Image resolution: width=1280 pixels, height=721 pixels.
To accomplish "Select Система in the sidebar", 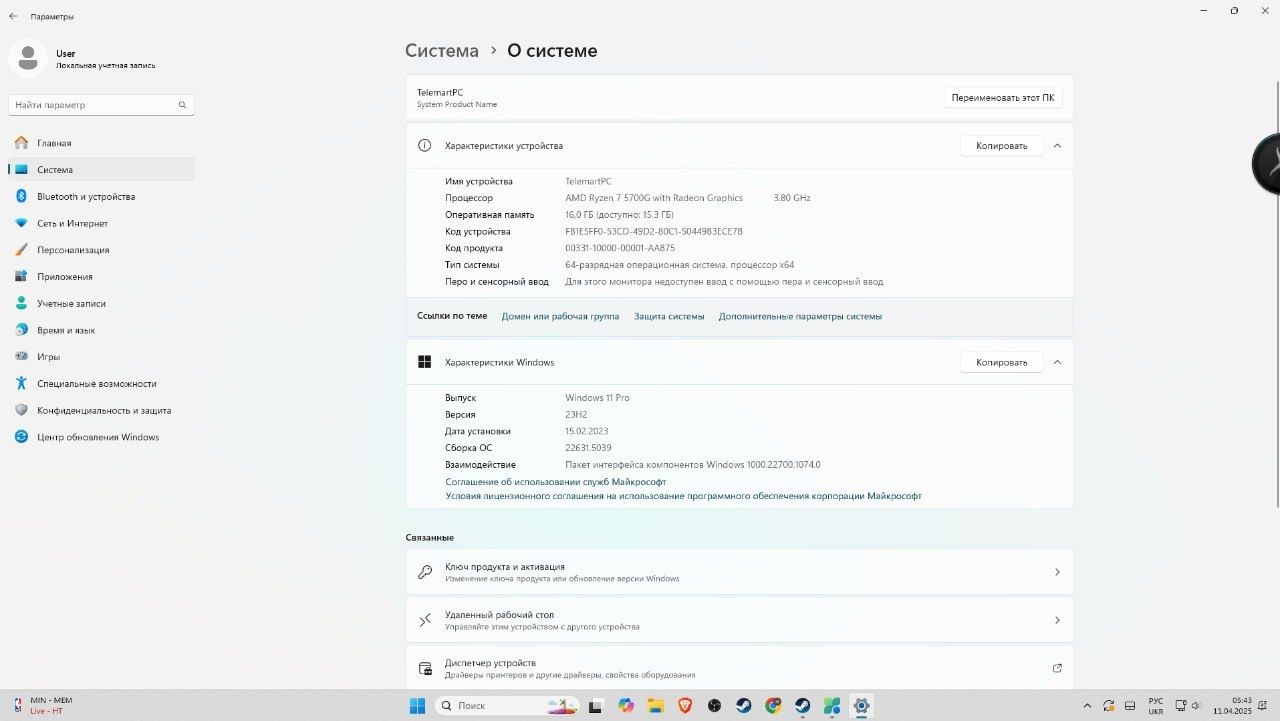I will coord(101,170).
